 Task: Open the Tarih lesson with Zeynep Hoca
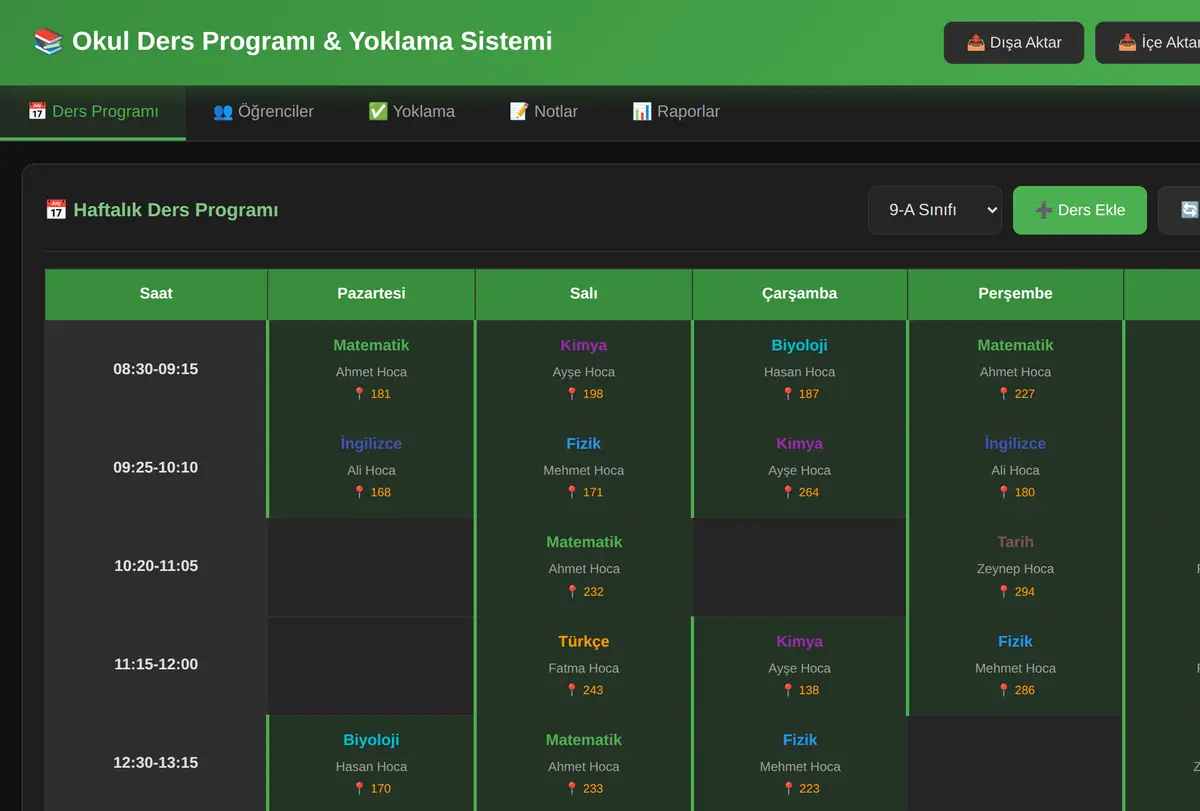click(x=1015, y=566)
